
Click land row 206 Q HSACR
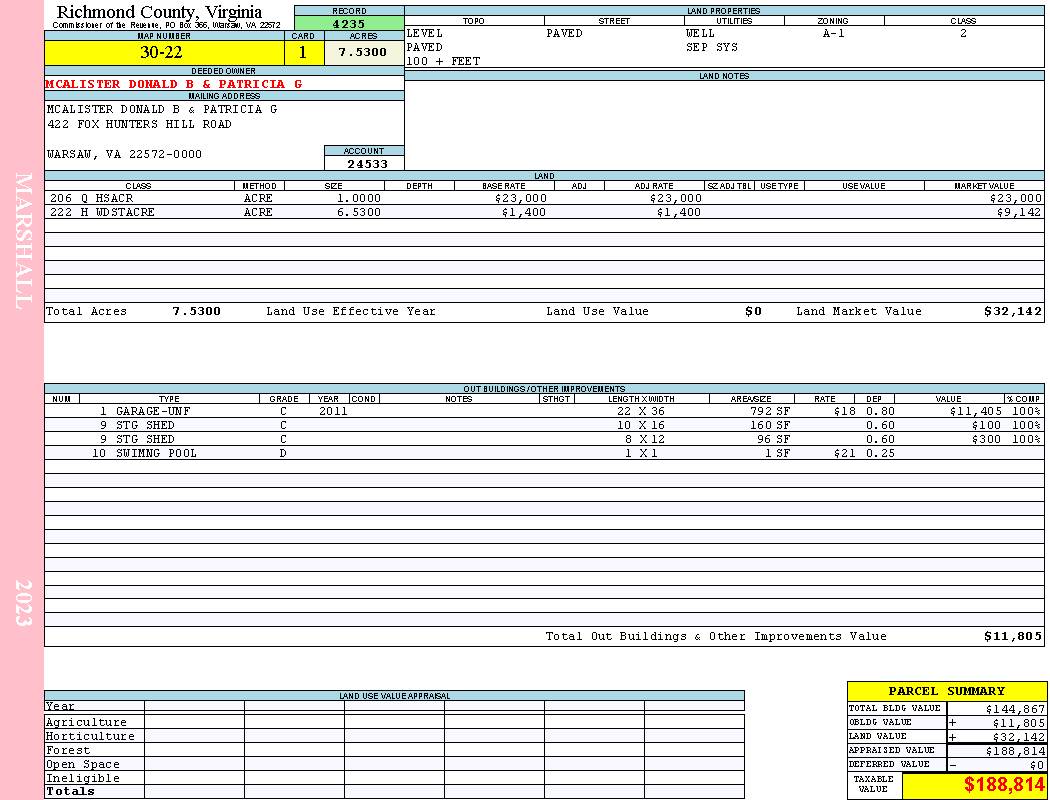[x=544, y=199]
